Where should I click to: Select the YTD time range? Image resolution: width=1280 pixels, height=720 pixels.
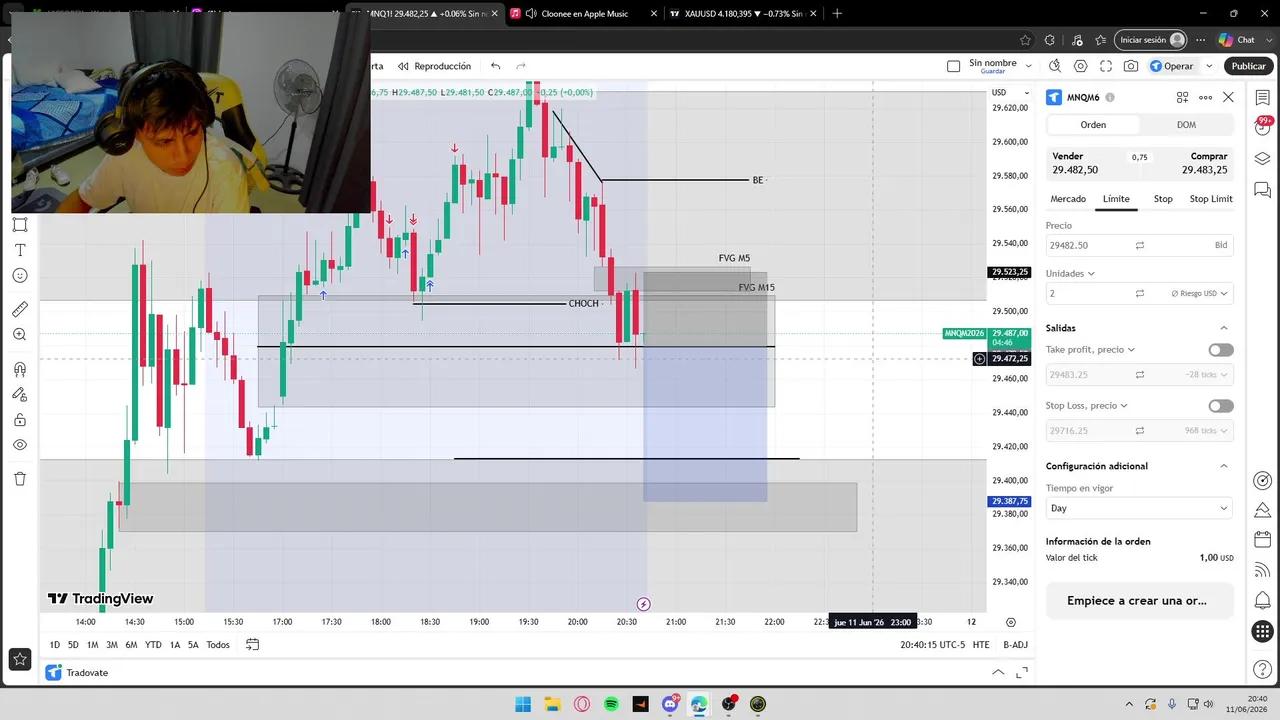pyautogui.click(x=153, y=645)
